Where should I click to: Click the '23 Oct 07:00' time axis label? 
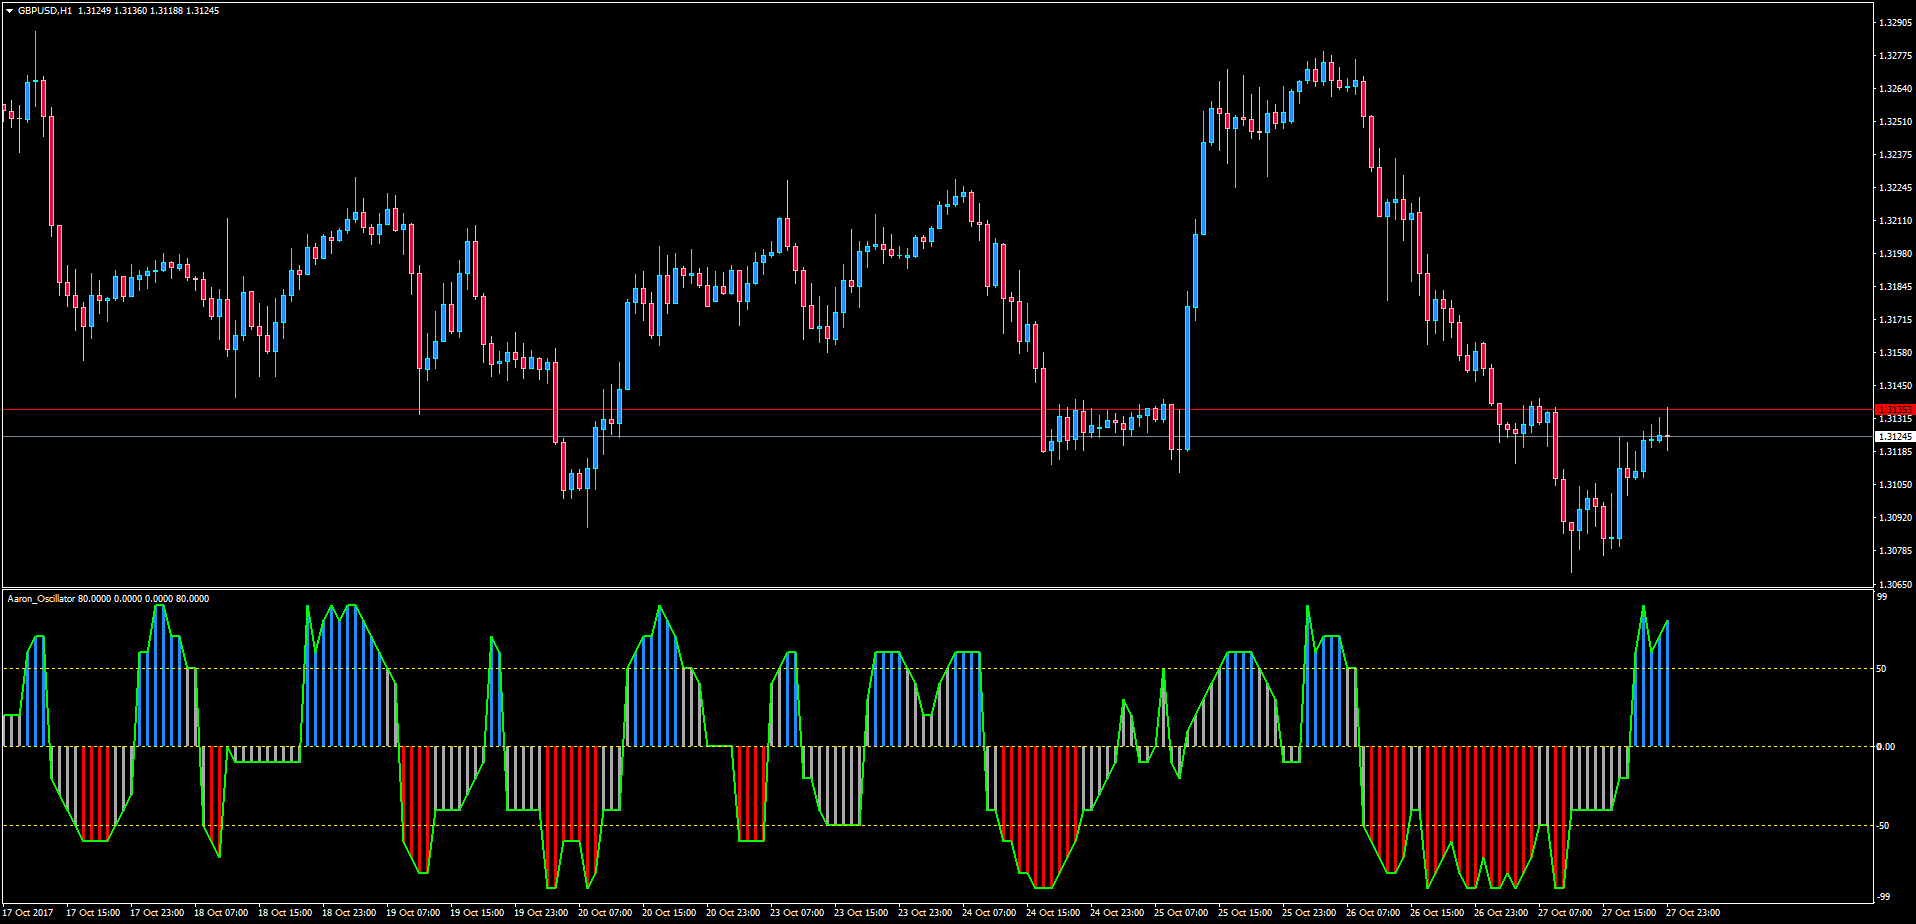click(797, 912)
